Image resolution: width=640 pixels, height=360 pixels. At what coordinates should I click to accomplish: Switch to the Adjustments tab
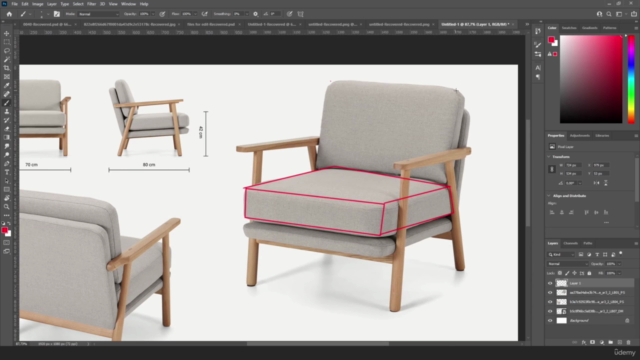580,136
